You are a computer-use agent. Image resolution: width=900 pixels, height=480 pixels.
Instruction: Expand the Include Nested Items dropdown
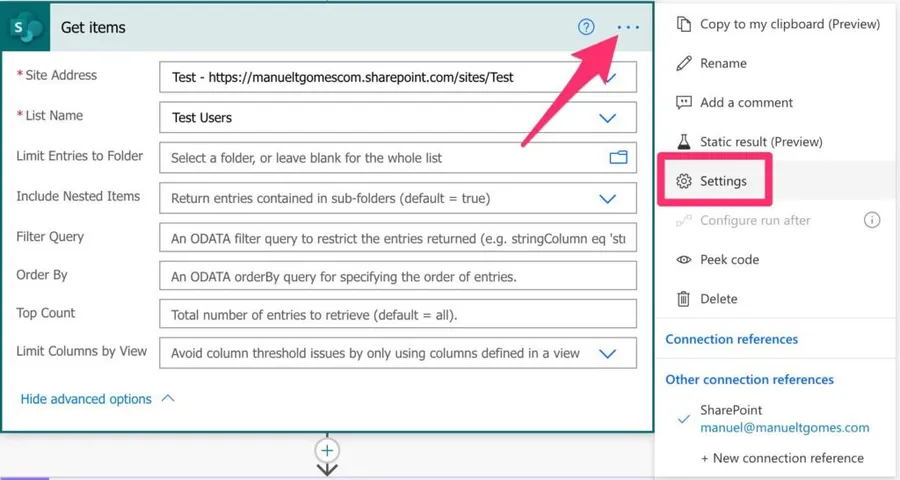(607, 198)
